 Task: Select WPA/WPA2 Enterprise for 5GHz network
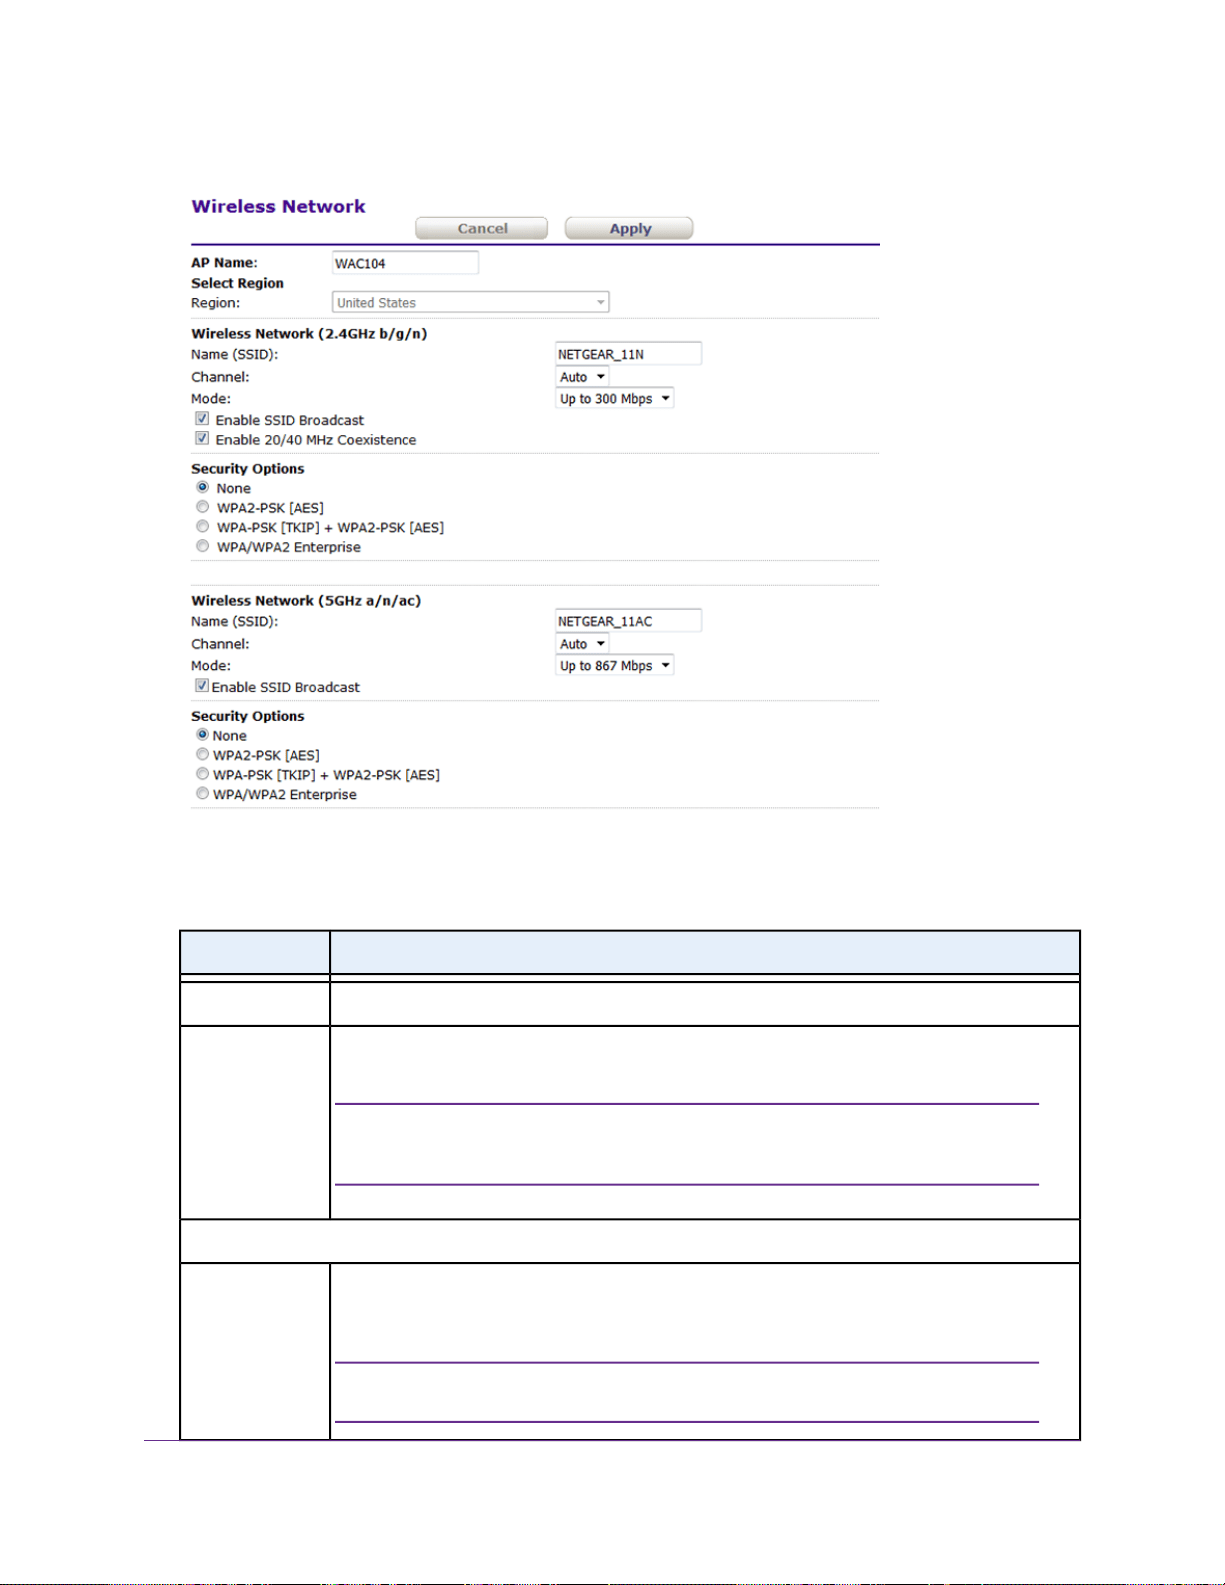pyautogui.click(x=203, y=793)
